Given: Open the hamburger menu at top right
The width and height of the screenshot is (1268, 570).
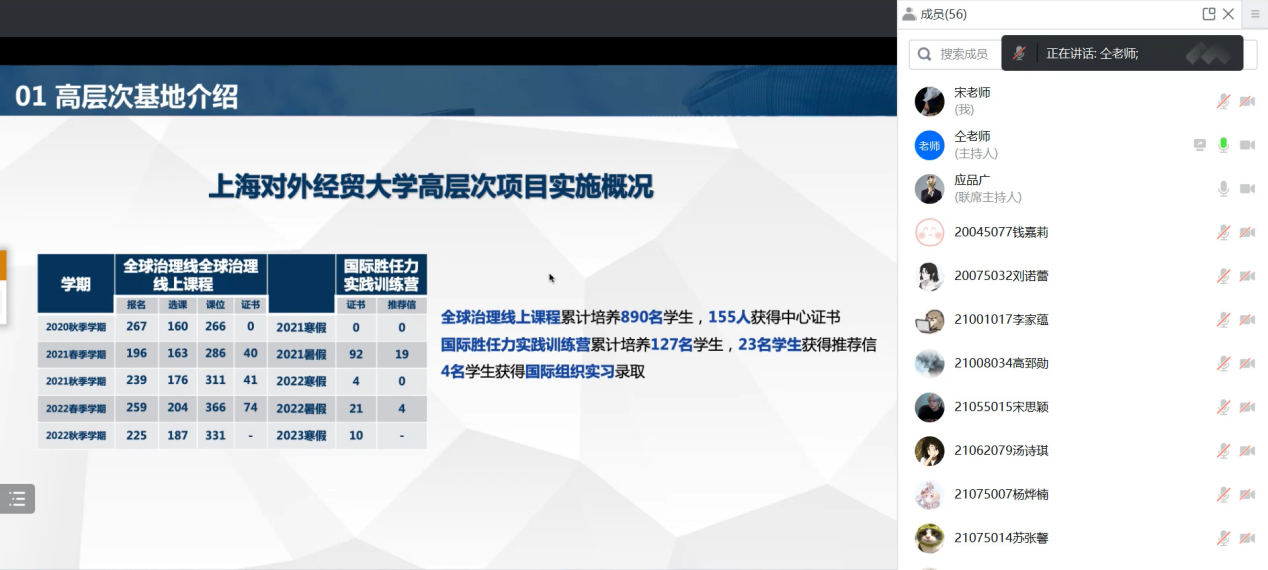Looking at the screenshot, I should click(1255, 14).
